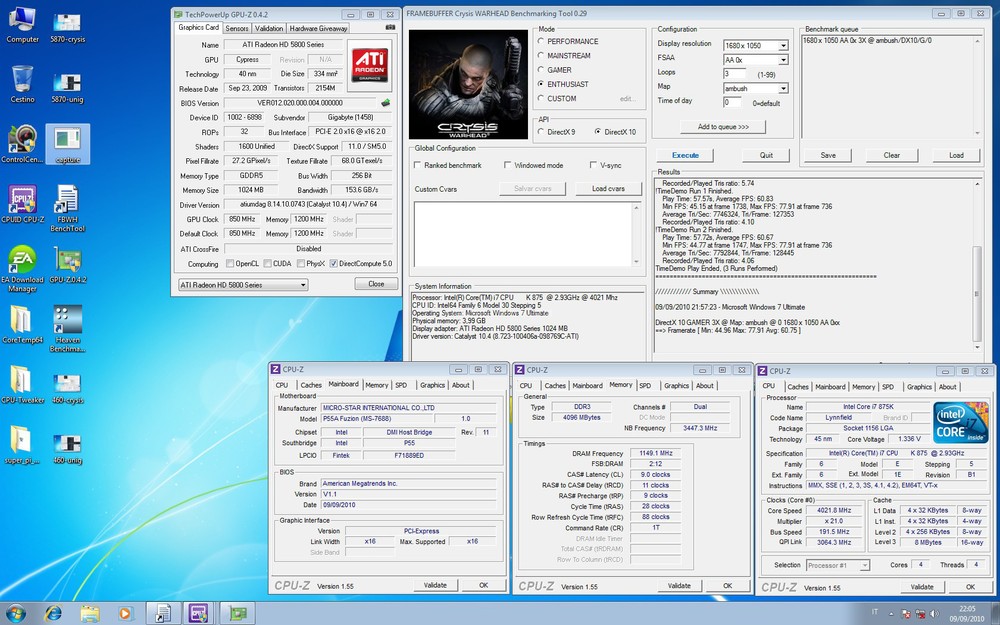Toggle V-sync checkbox
Screen dimensions: 1000x625
593,165
